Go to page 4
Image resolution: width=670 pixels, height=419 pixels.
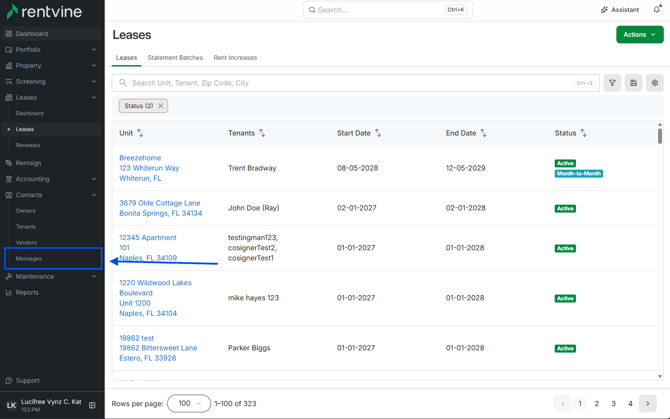pyautogui.click(x=630, y=404)
